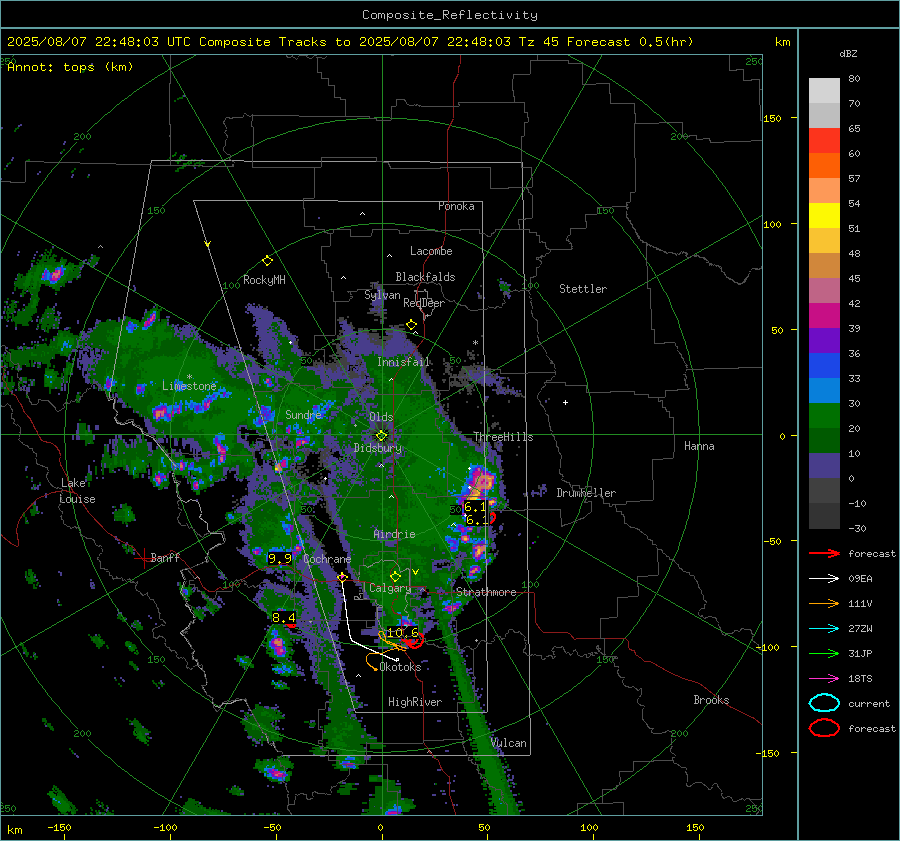Click the ThreeHills city label
900x841 pixels.
(503, 437)
